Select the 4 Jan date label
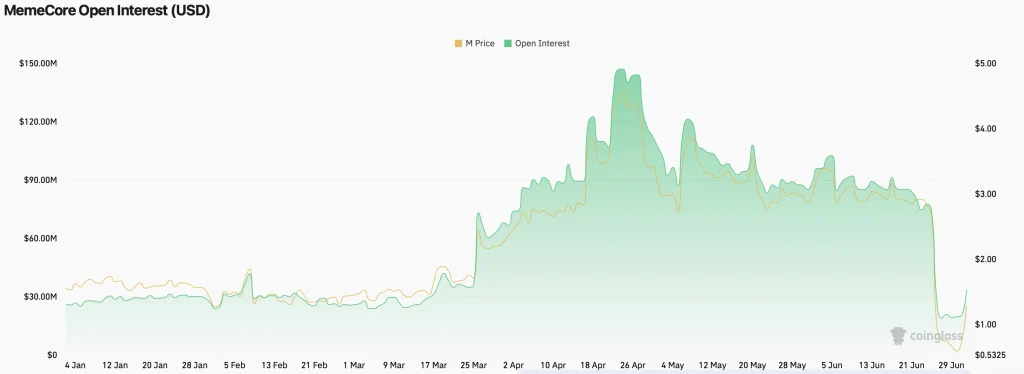This screenshot has width=1024, height=374. point(75,365)
